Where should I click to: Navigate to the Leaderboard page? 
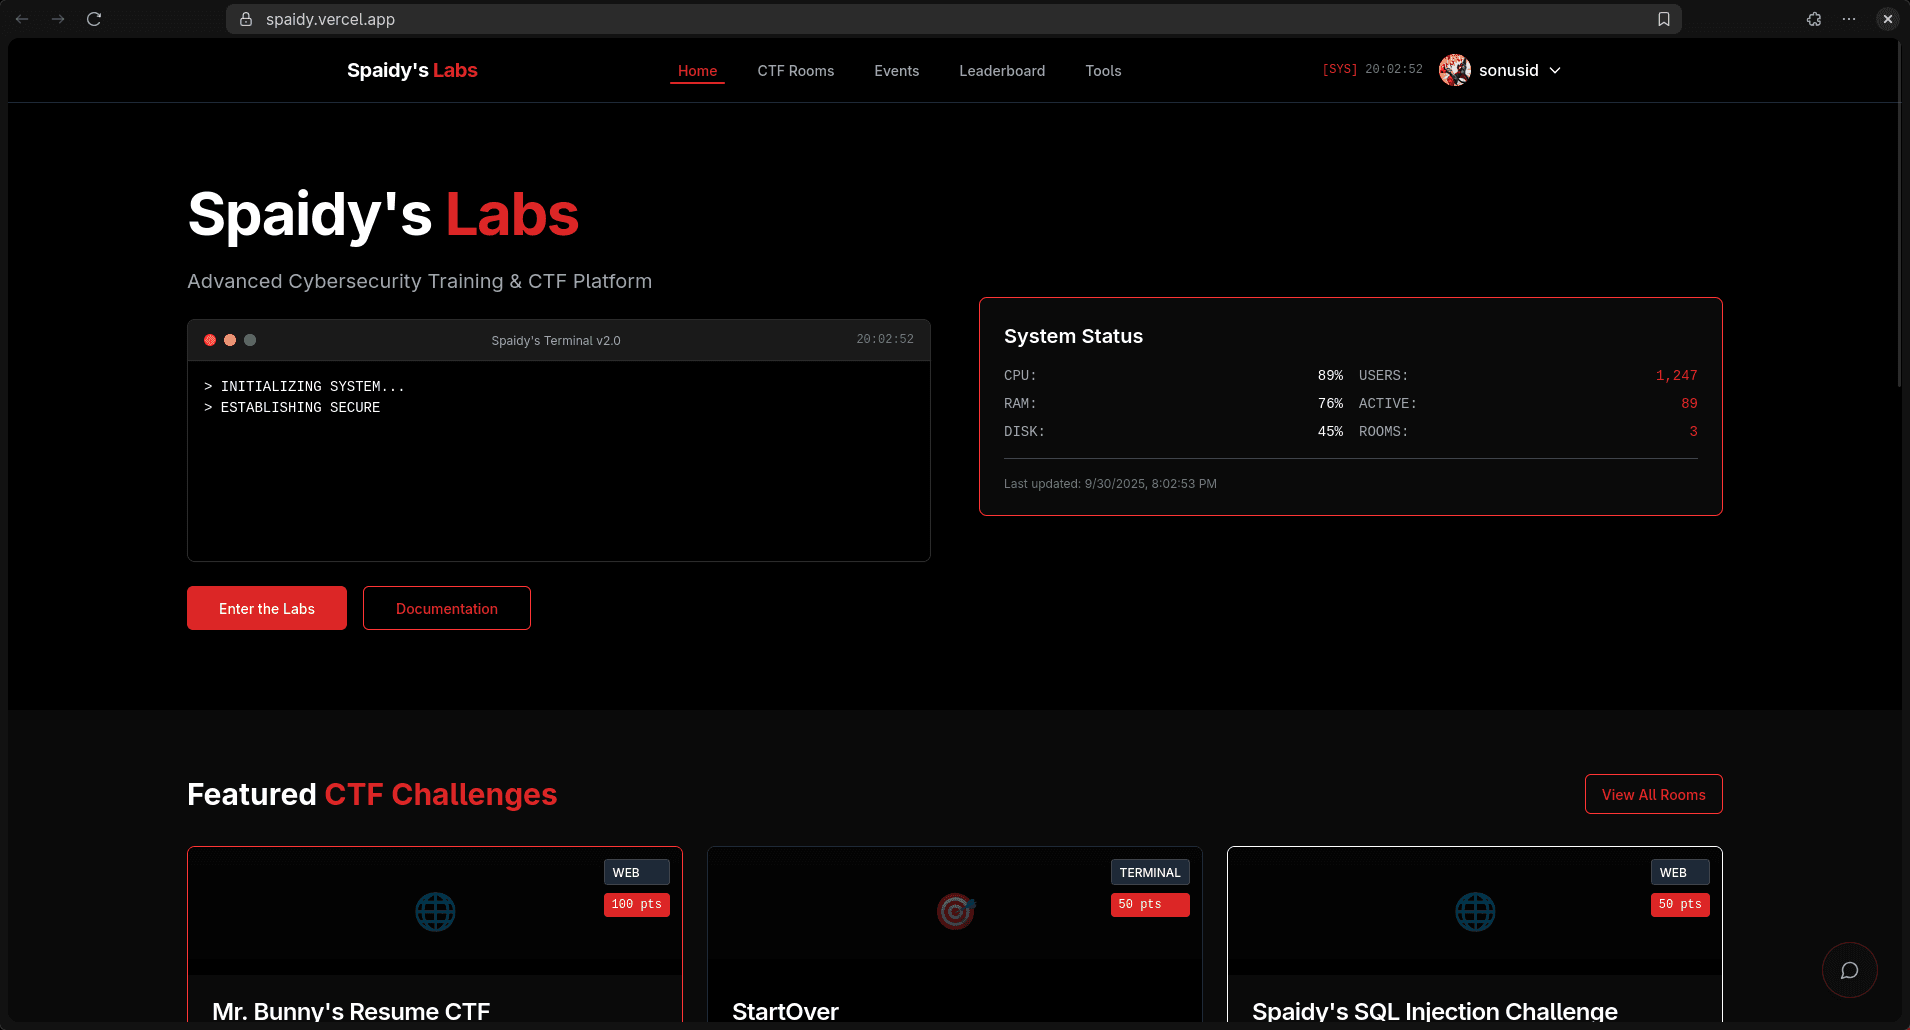[x=1001, y=70]
